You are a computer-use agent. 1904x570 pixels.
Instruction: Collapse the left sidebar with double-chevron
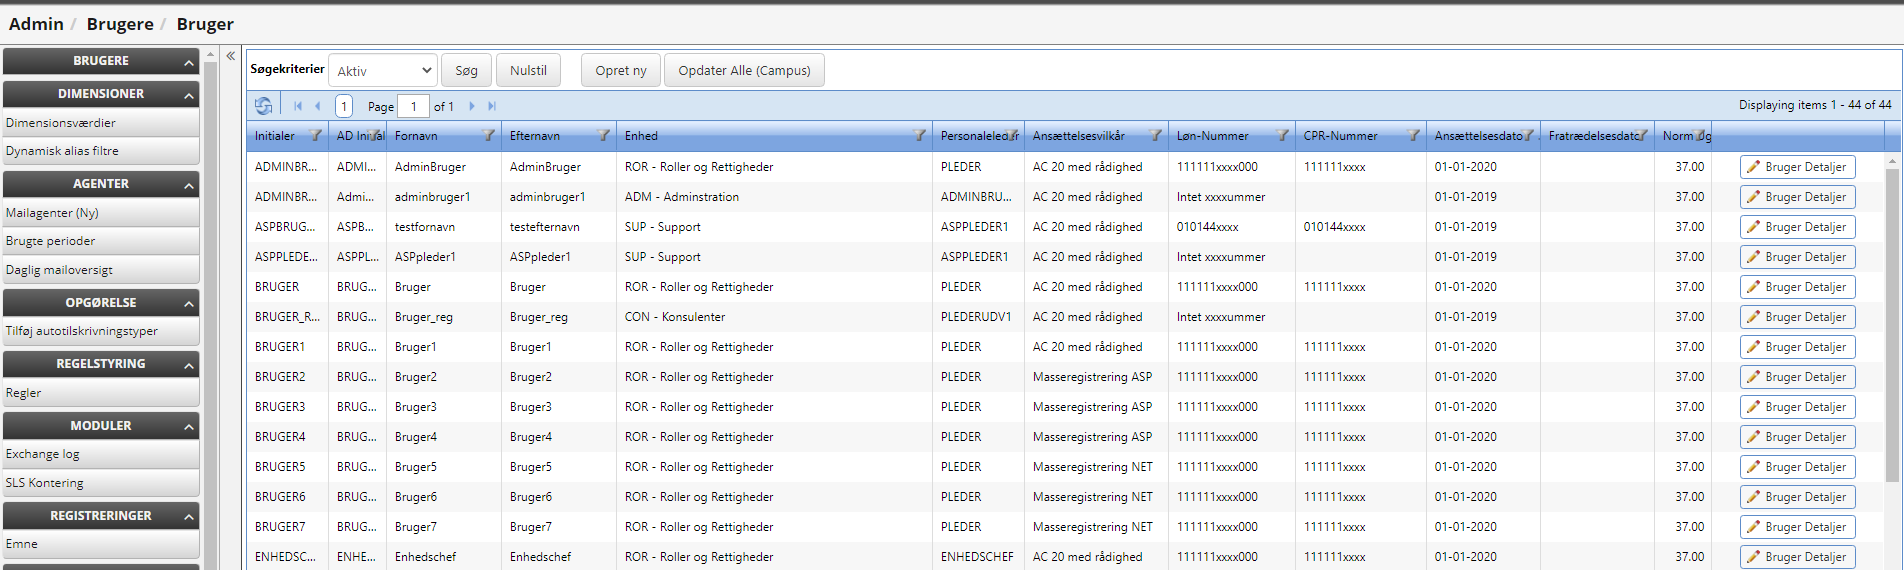tap(231, 56)
